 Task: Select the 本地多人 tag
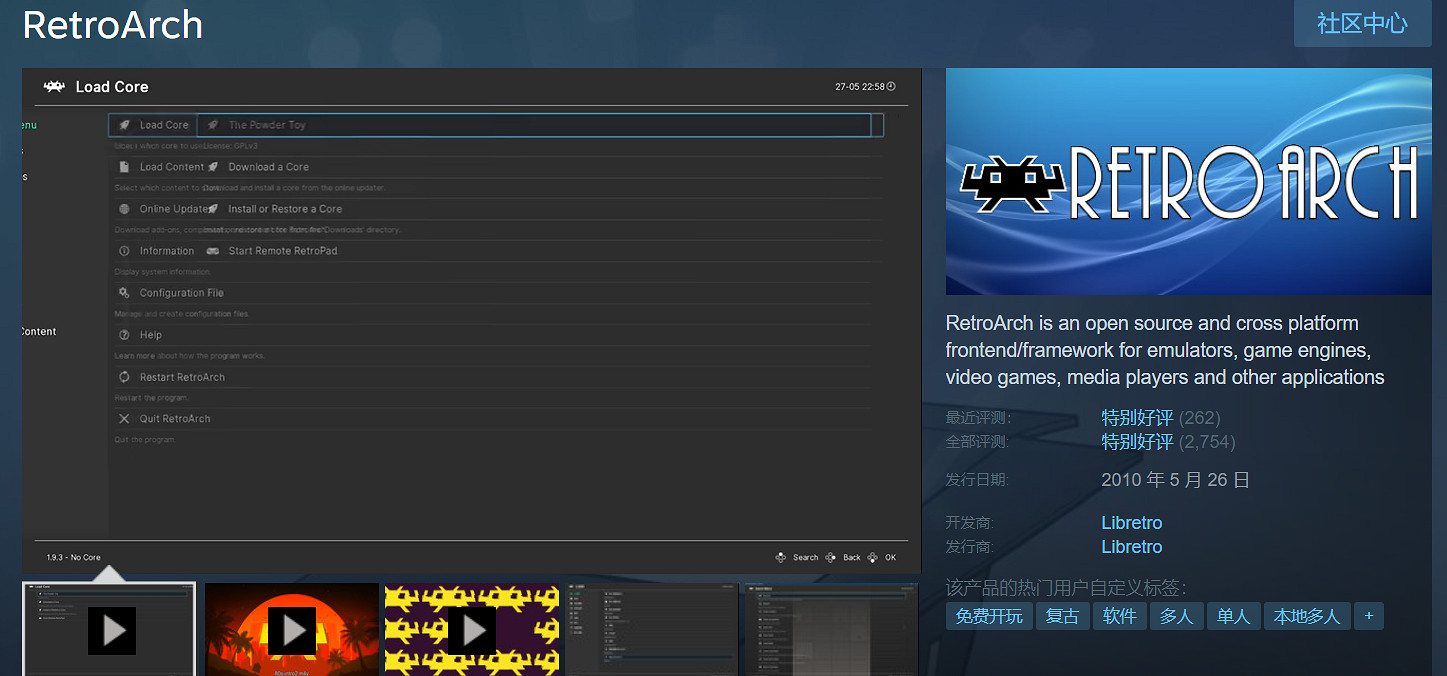click(1306, 616)
